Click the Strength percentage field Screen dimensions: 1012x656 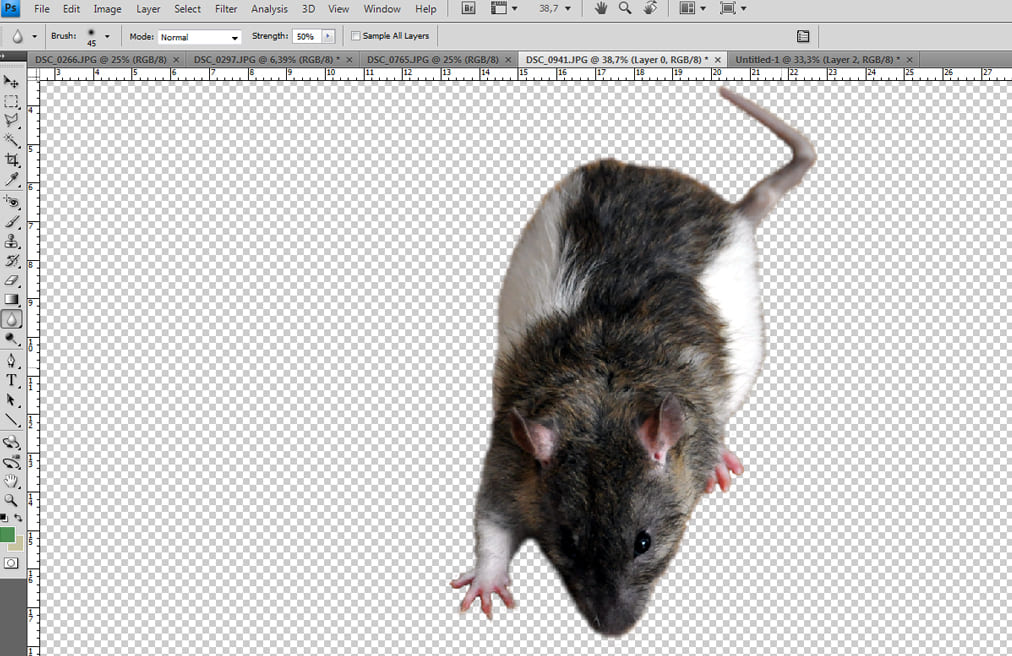tap(305, 36)
